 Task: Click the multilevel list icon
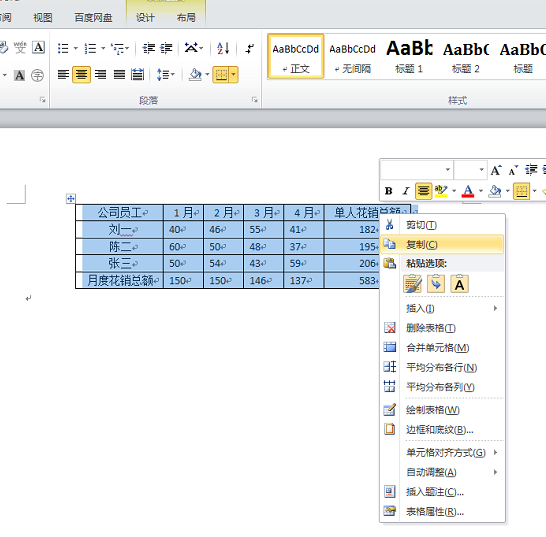tap(117, 48)
